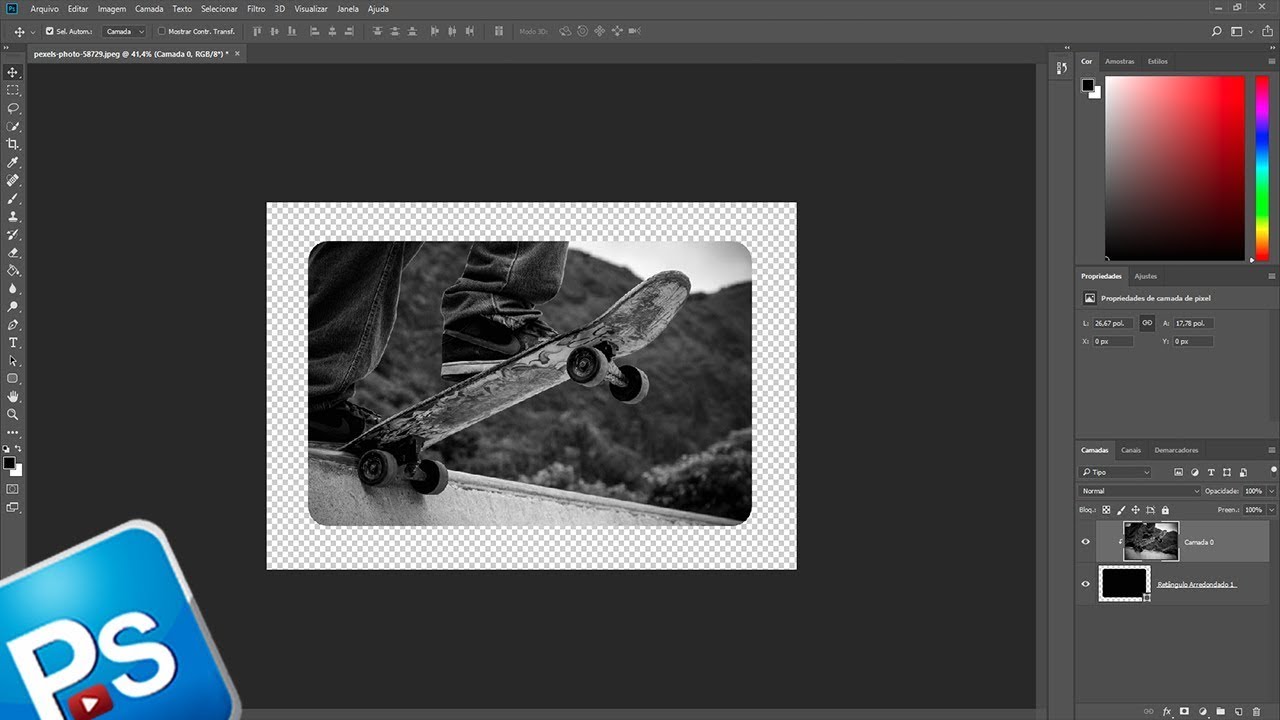Select the Horizontal Type tool
Image resolution: width=1280 pixels, height=720 pixels.
tap(13, 342)
